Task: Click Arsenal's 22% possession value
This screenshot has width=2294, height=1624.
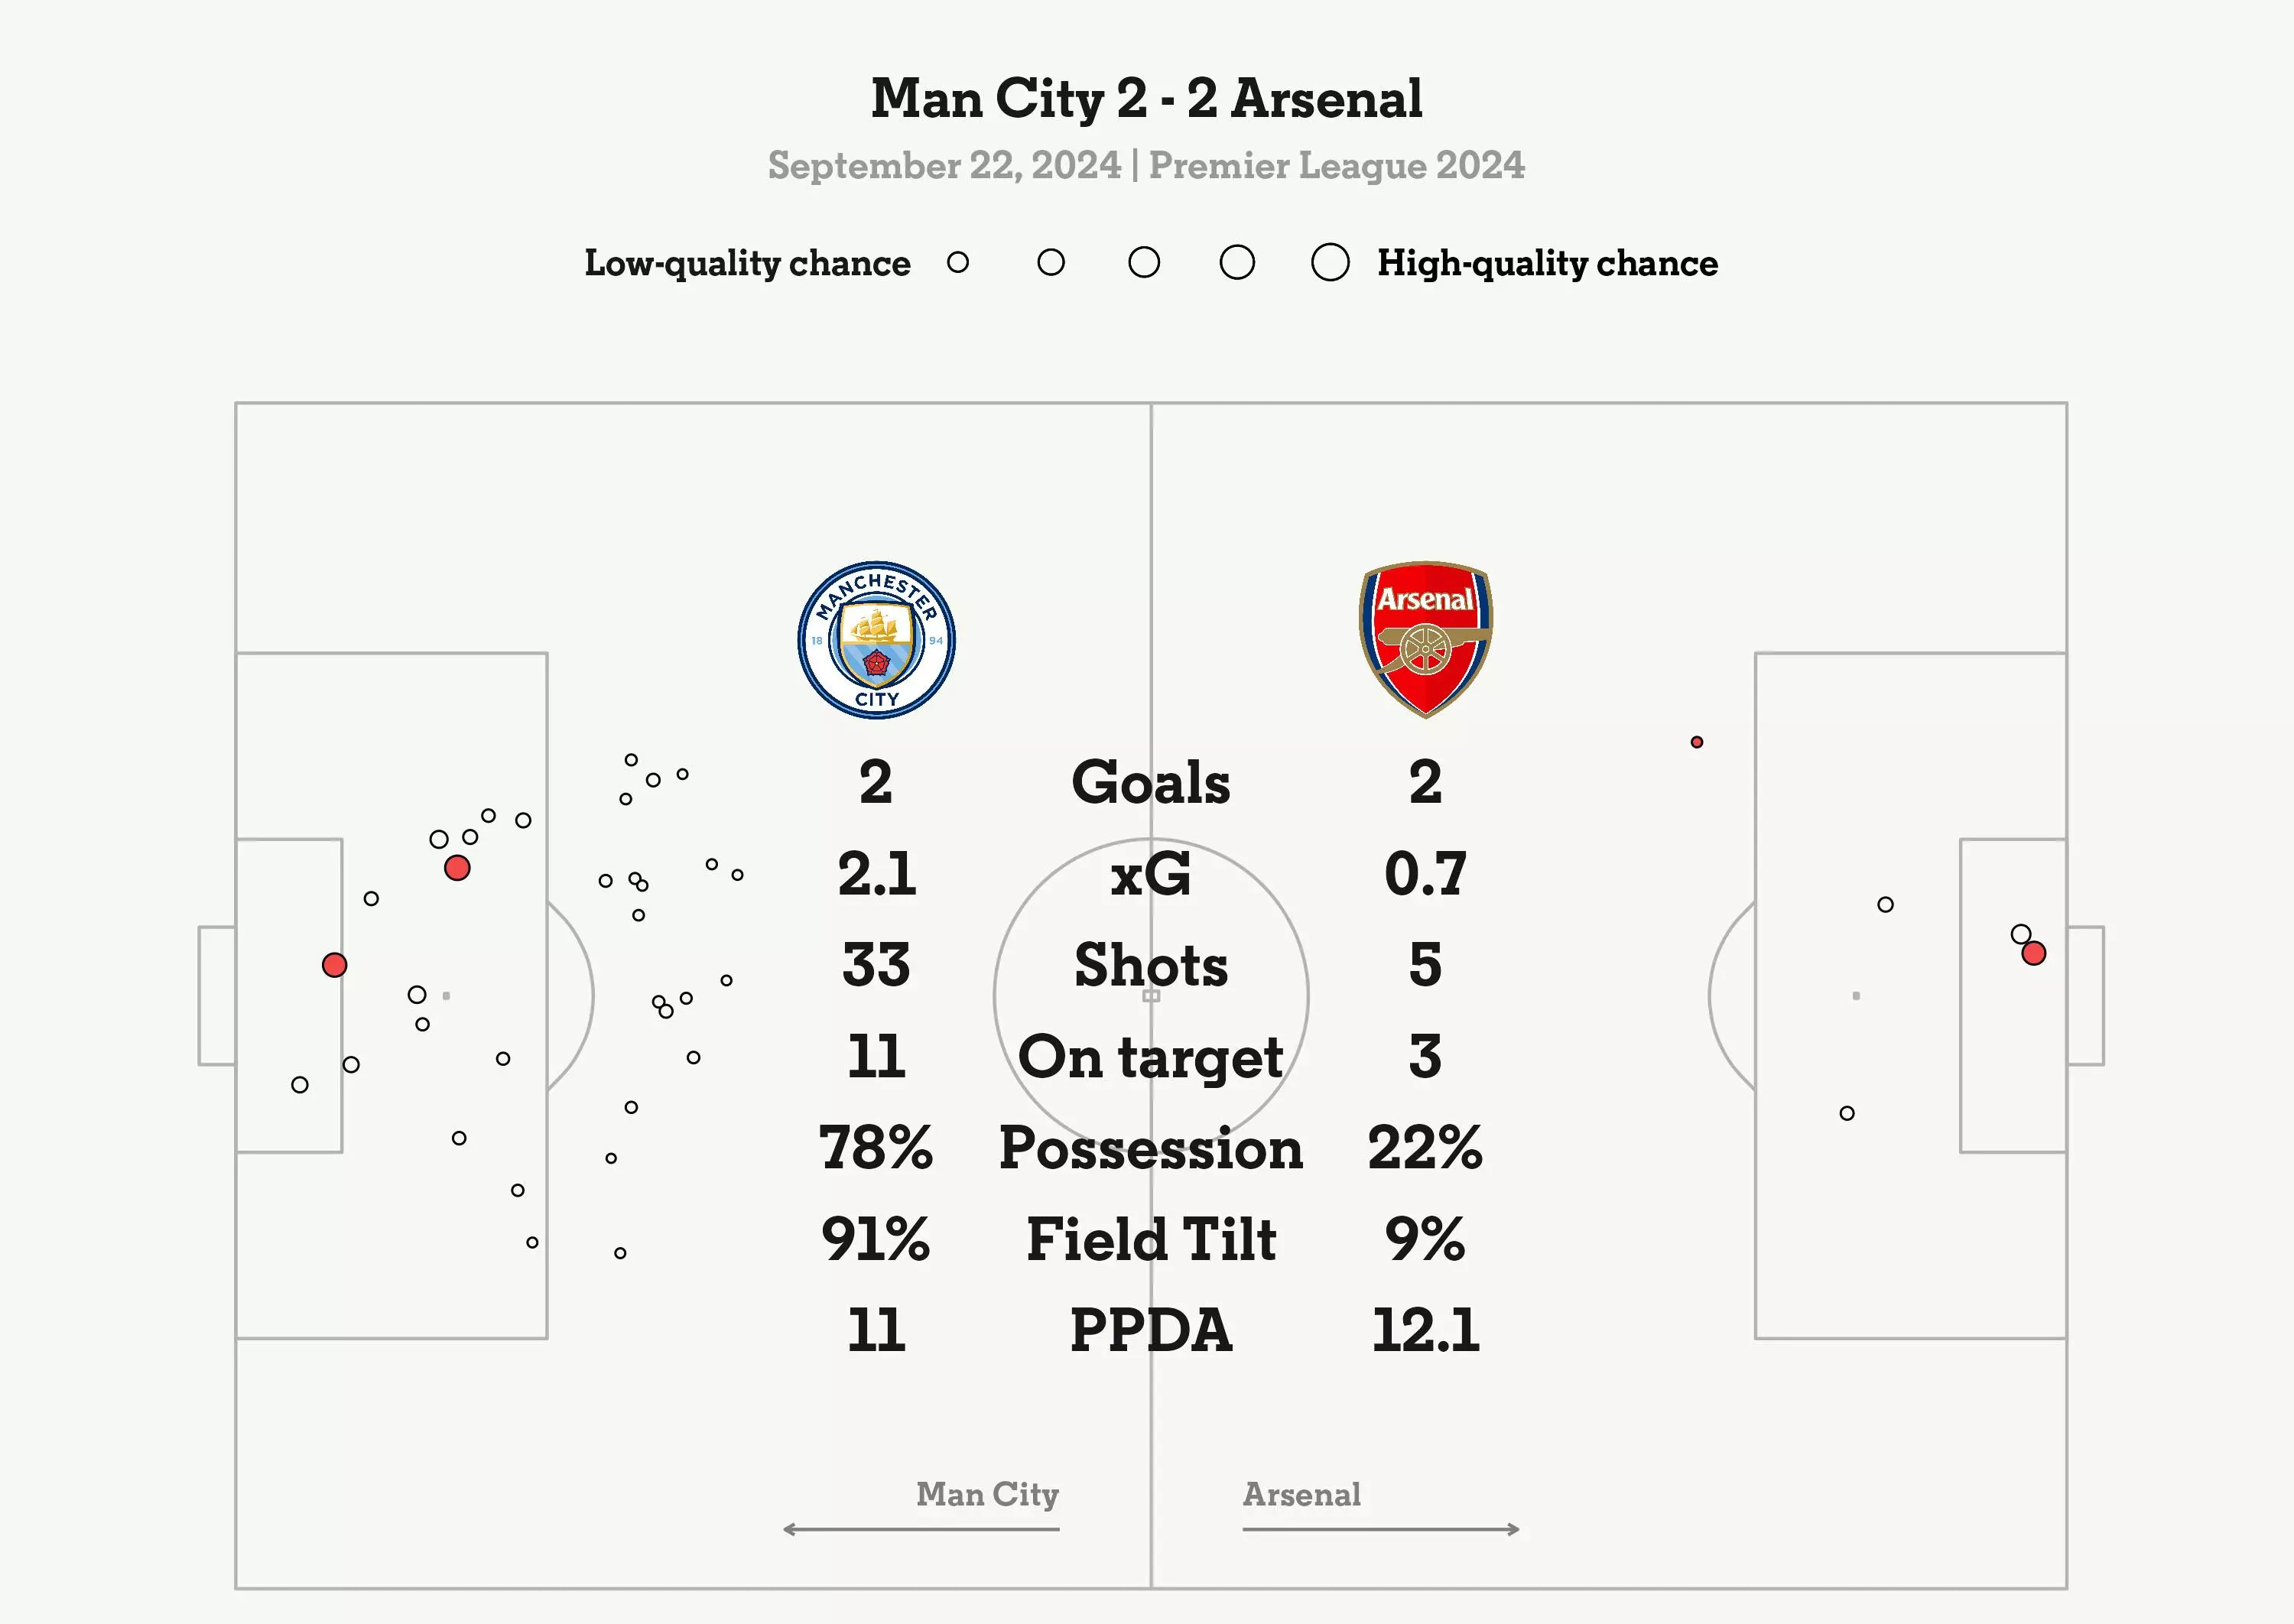Action: [1425, 1148]
